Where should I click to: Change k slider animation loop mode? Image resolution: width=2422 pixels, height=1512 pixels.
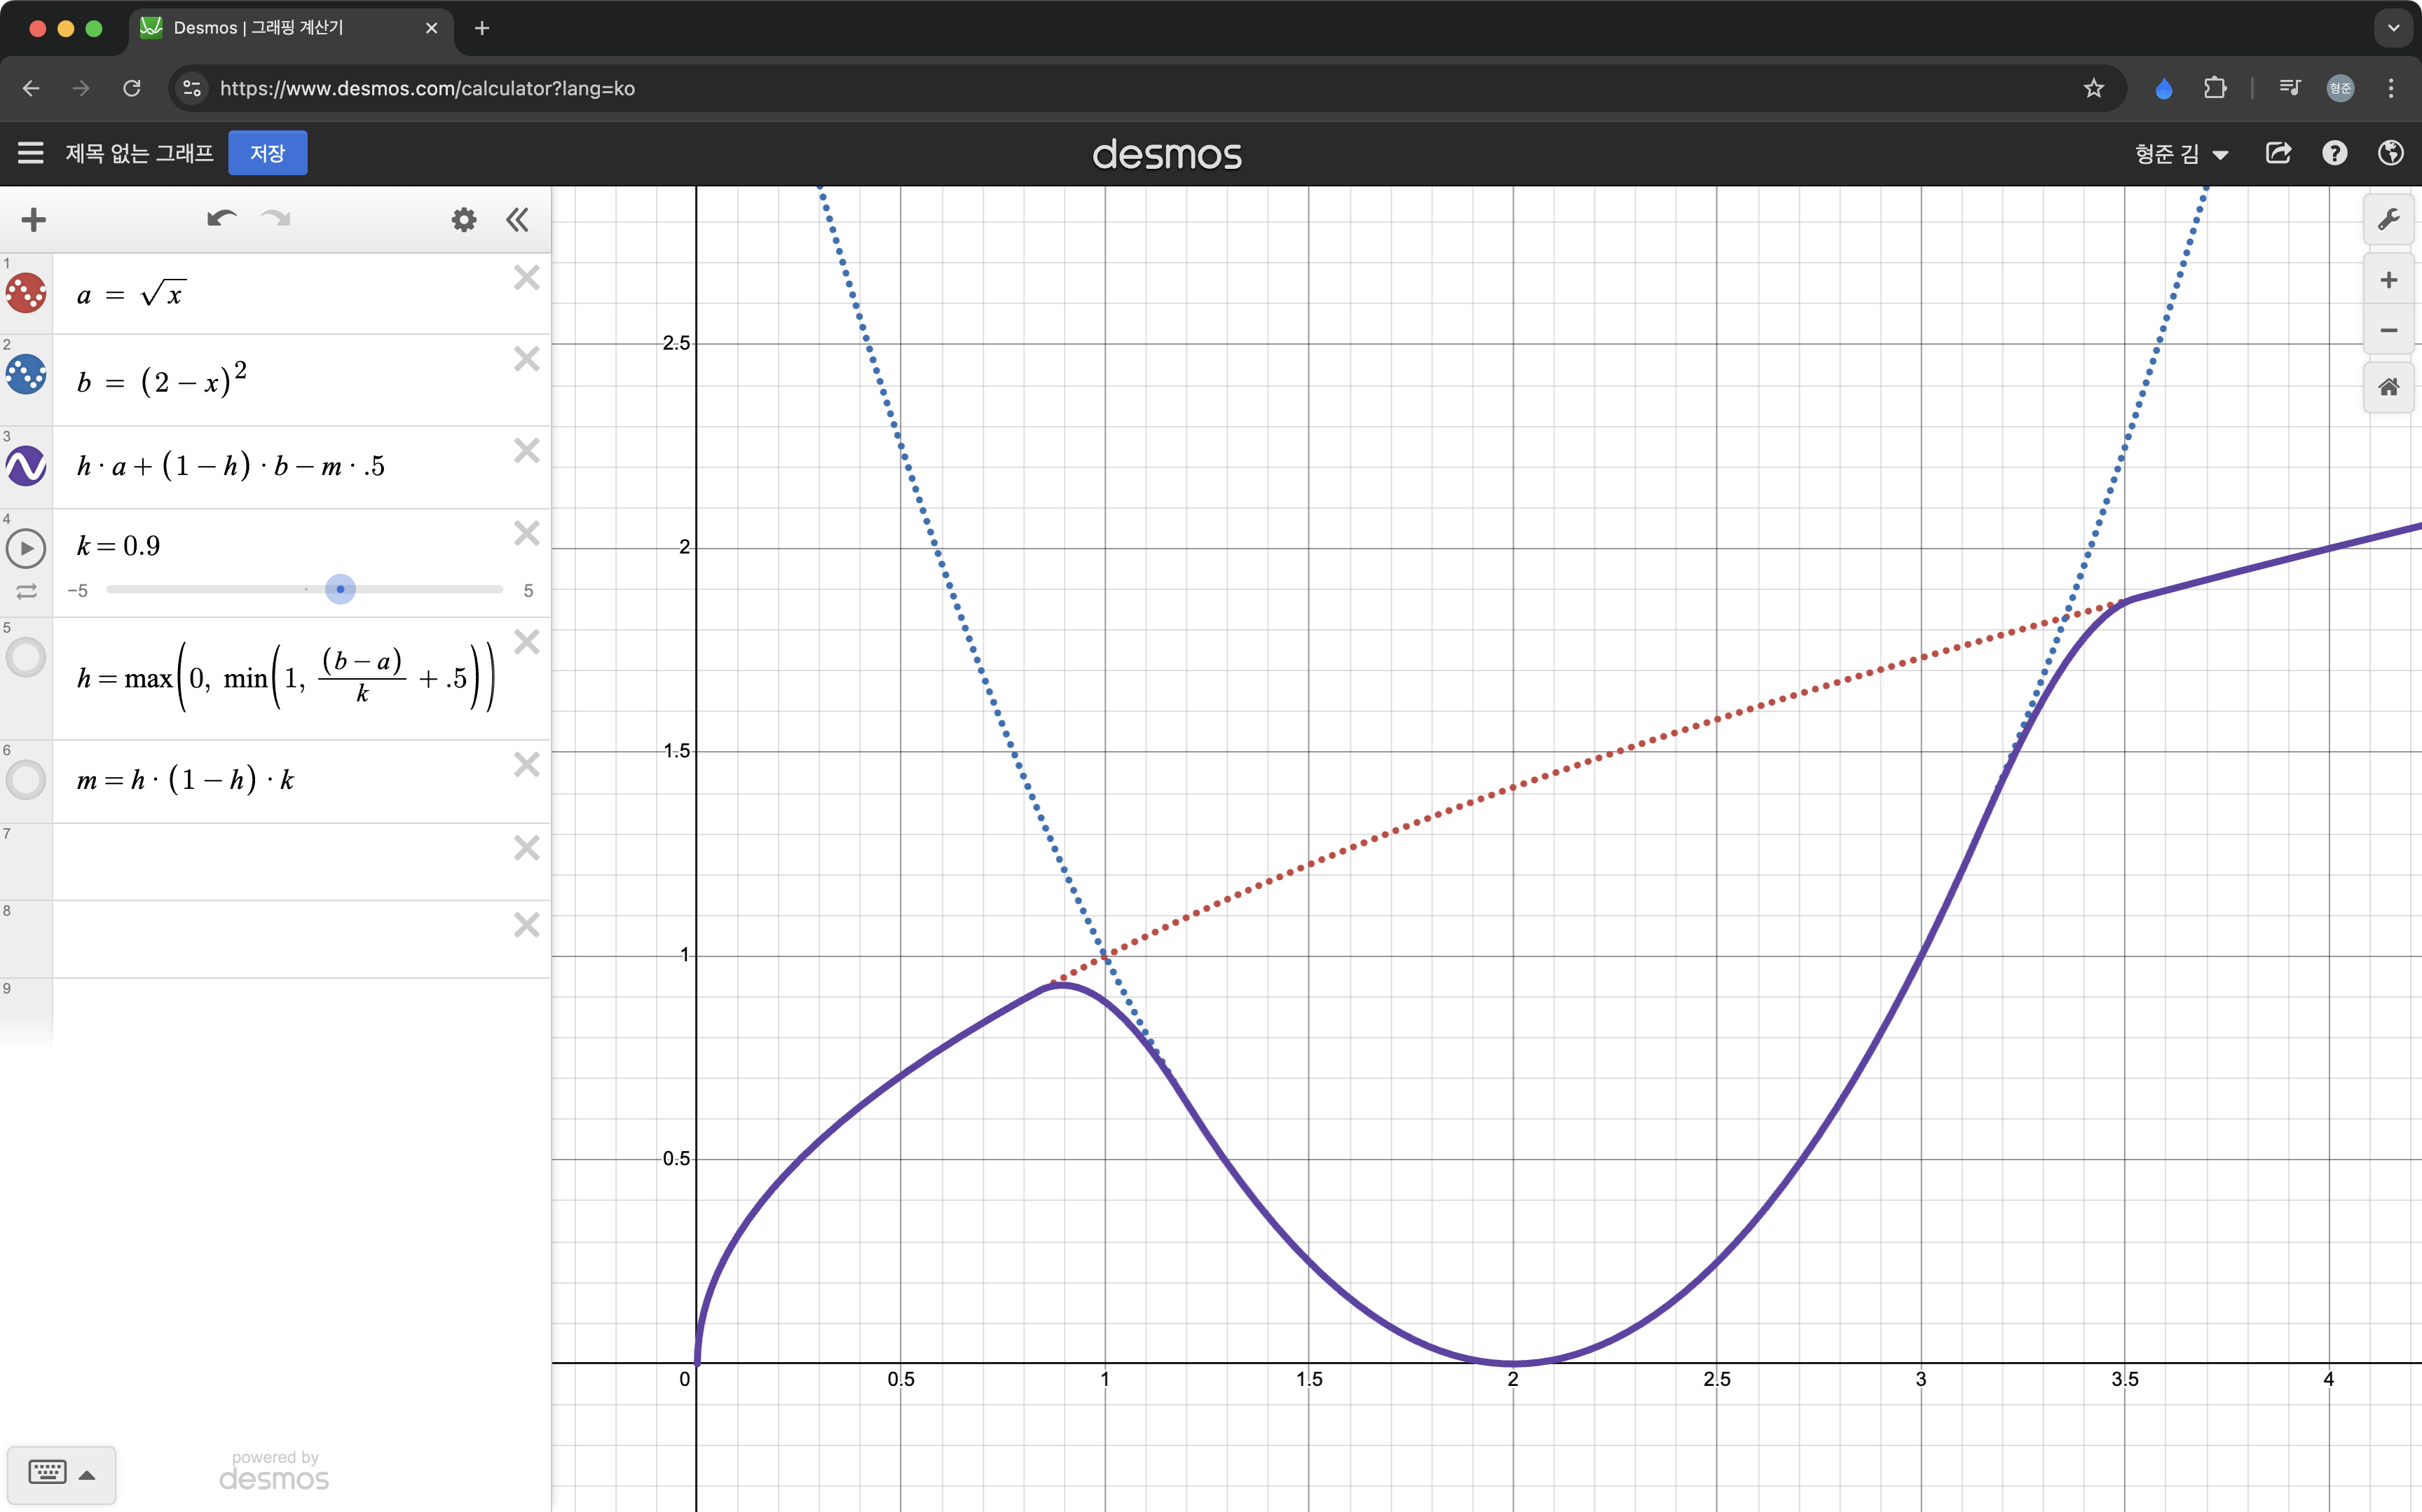(x=26, y=592)
